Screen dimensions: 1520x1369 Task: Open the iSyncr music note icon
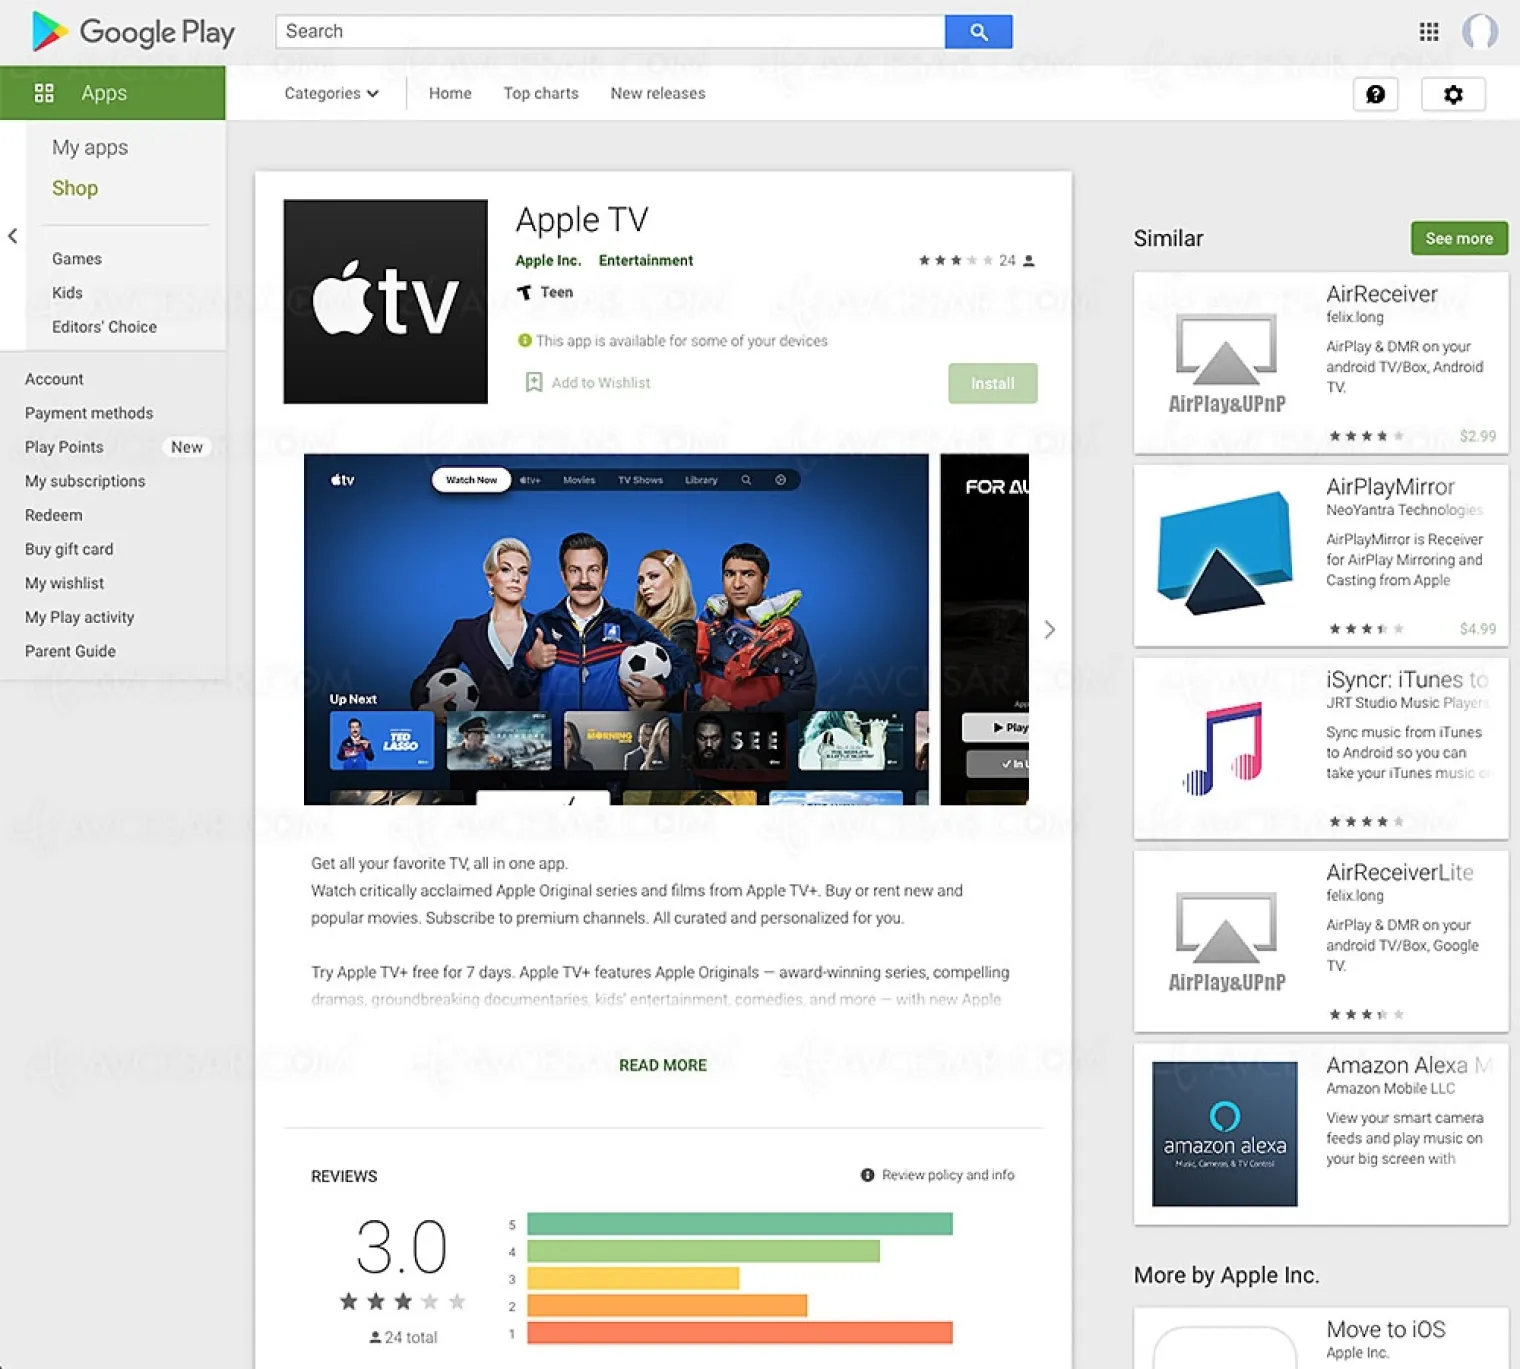pos(1224,748)
